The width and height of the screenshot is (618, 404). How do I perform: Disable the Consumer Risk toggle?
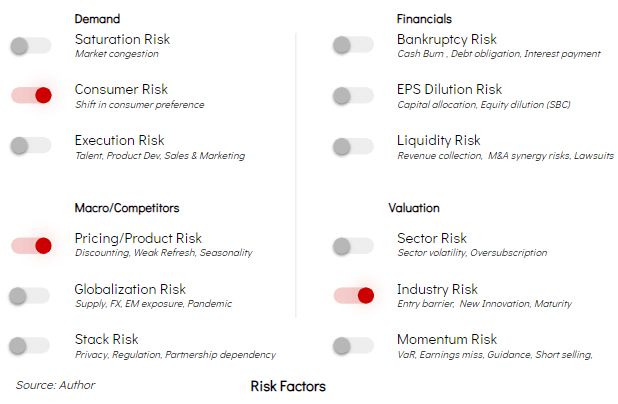(31, 95)
